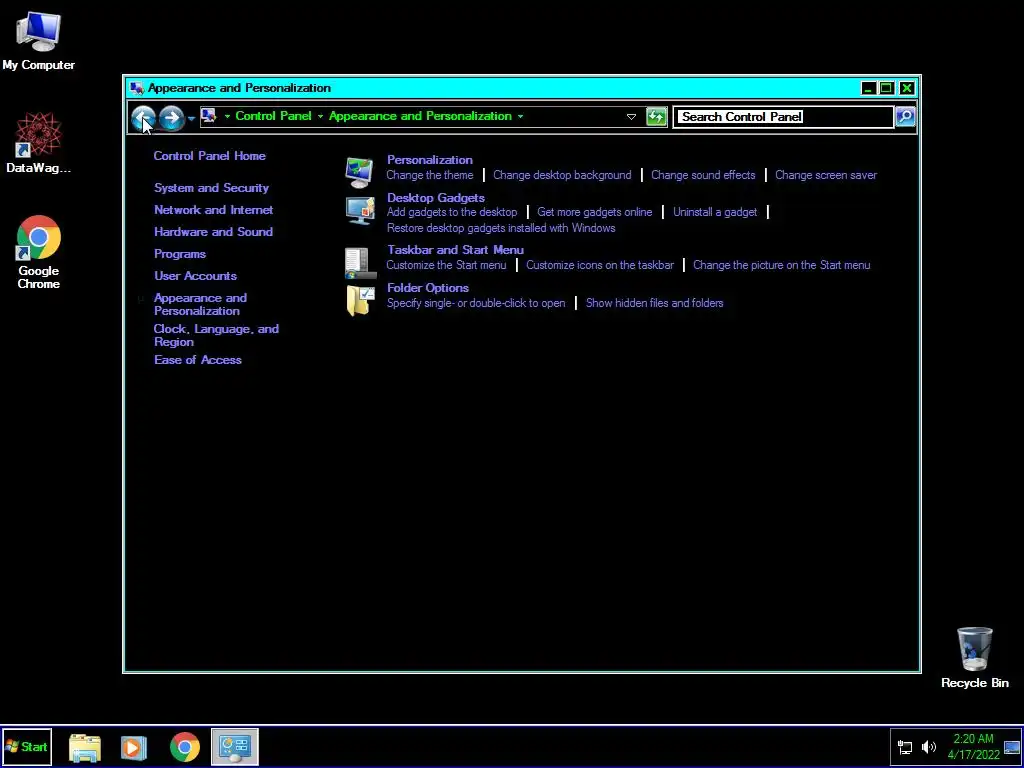Refresh the Control Panel view
Viewport: 1024px width, 768px height.
point(656,117)
